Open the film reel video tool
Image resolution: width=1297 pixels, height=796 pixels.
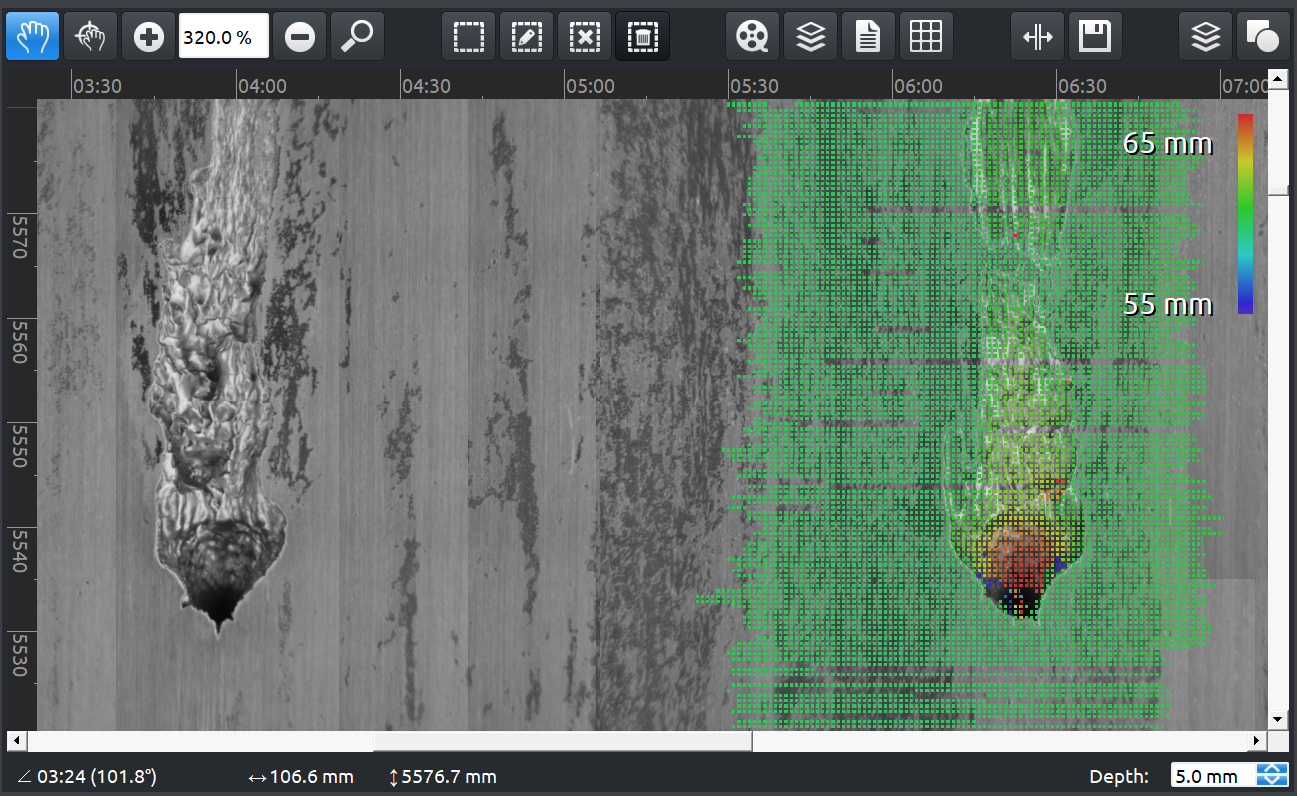752,37
